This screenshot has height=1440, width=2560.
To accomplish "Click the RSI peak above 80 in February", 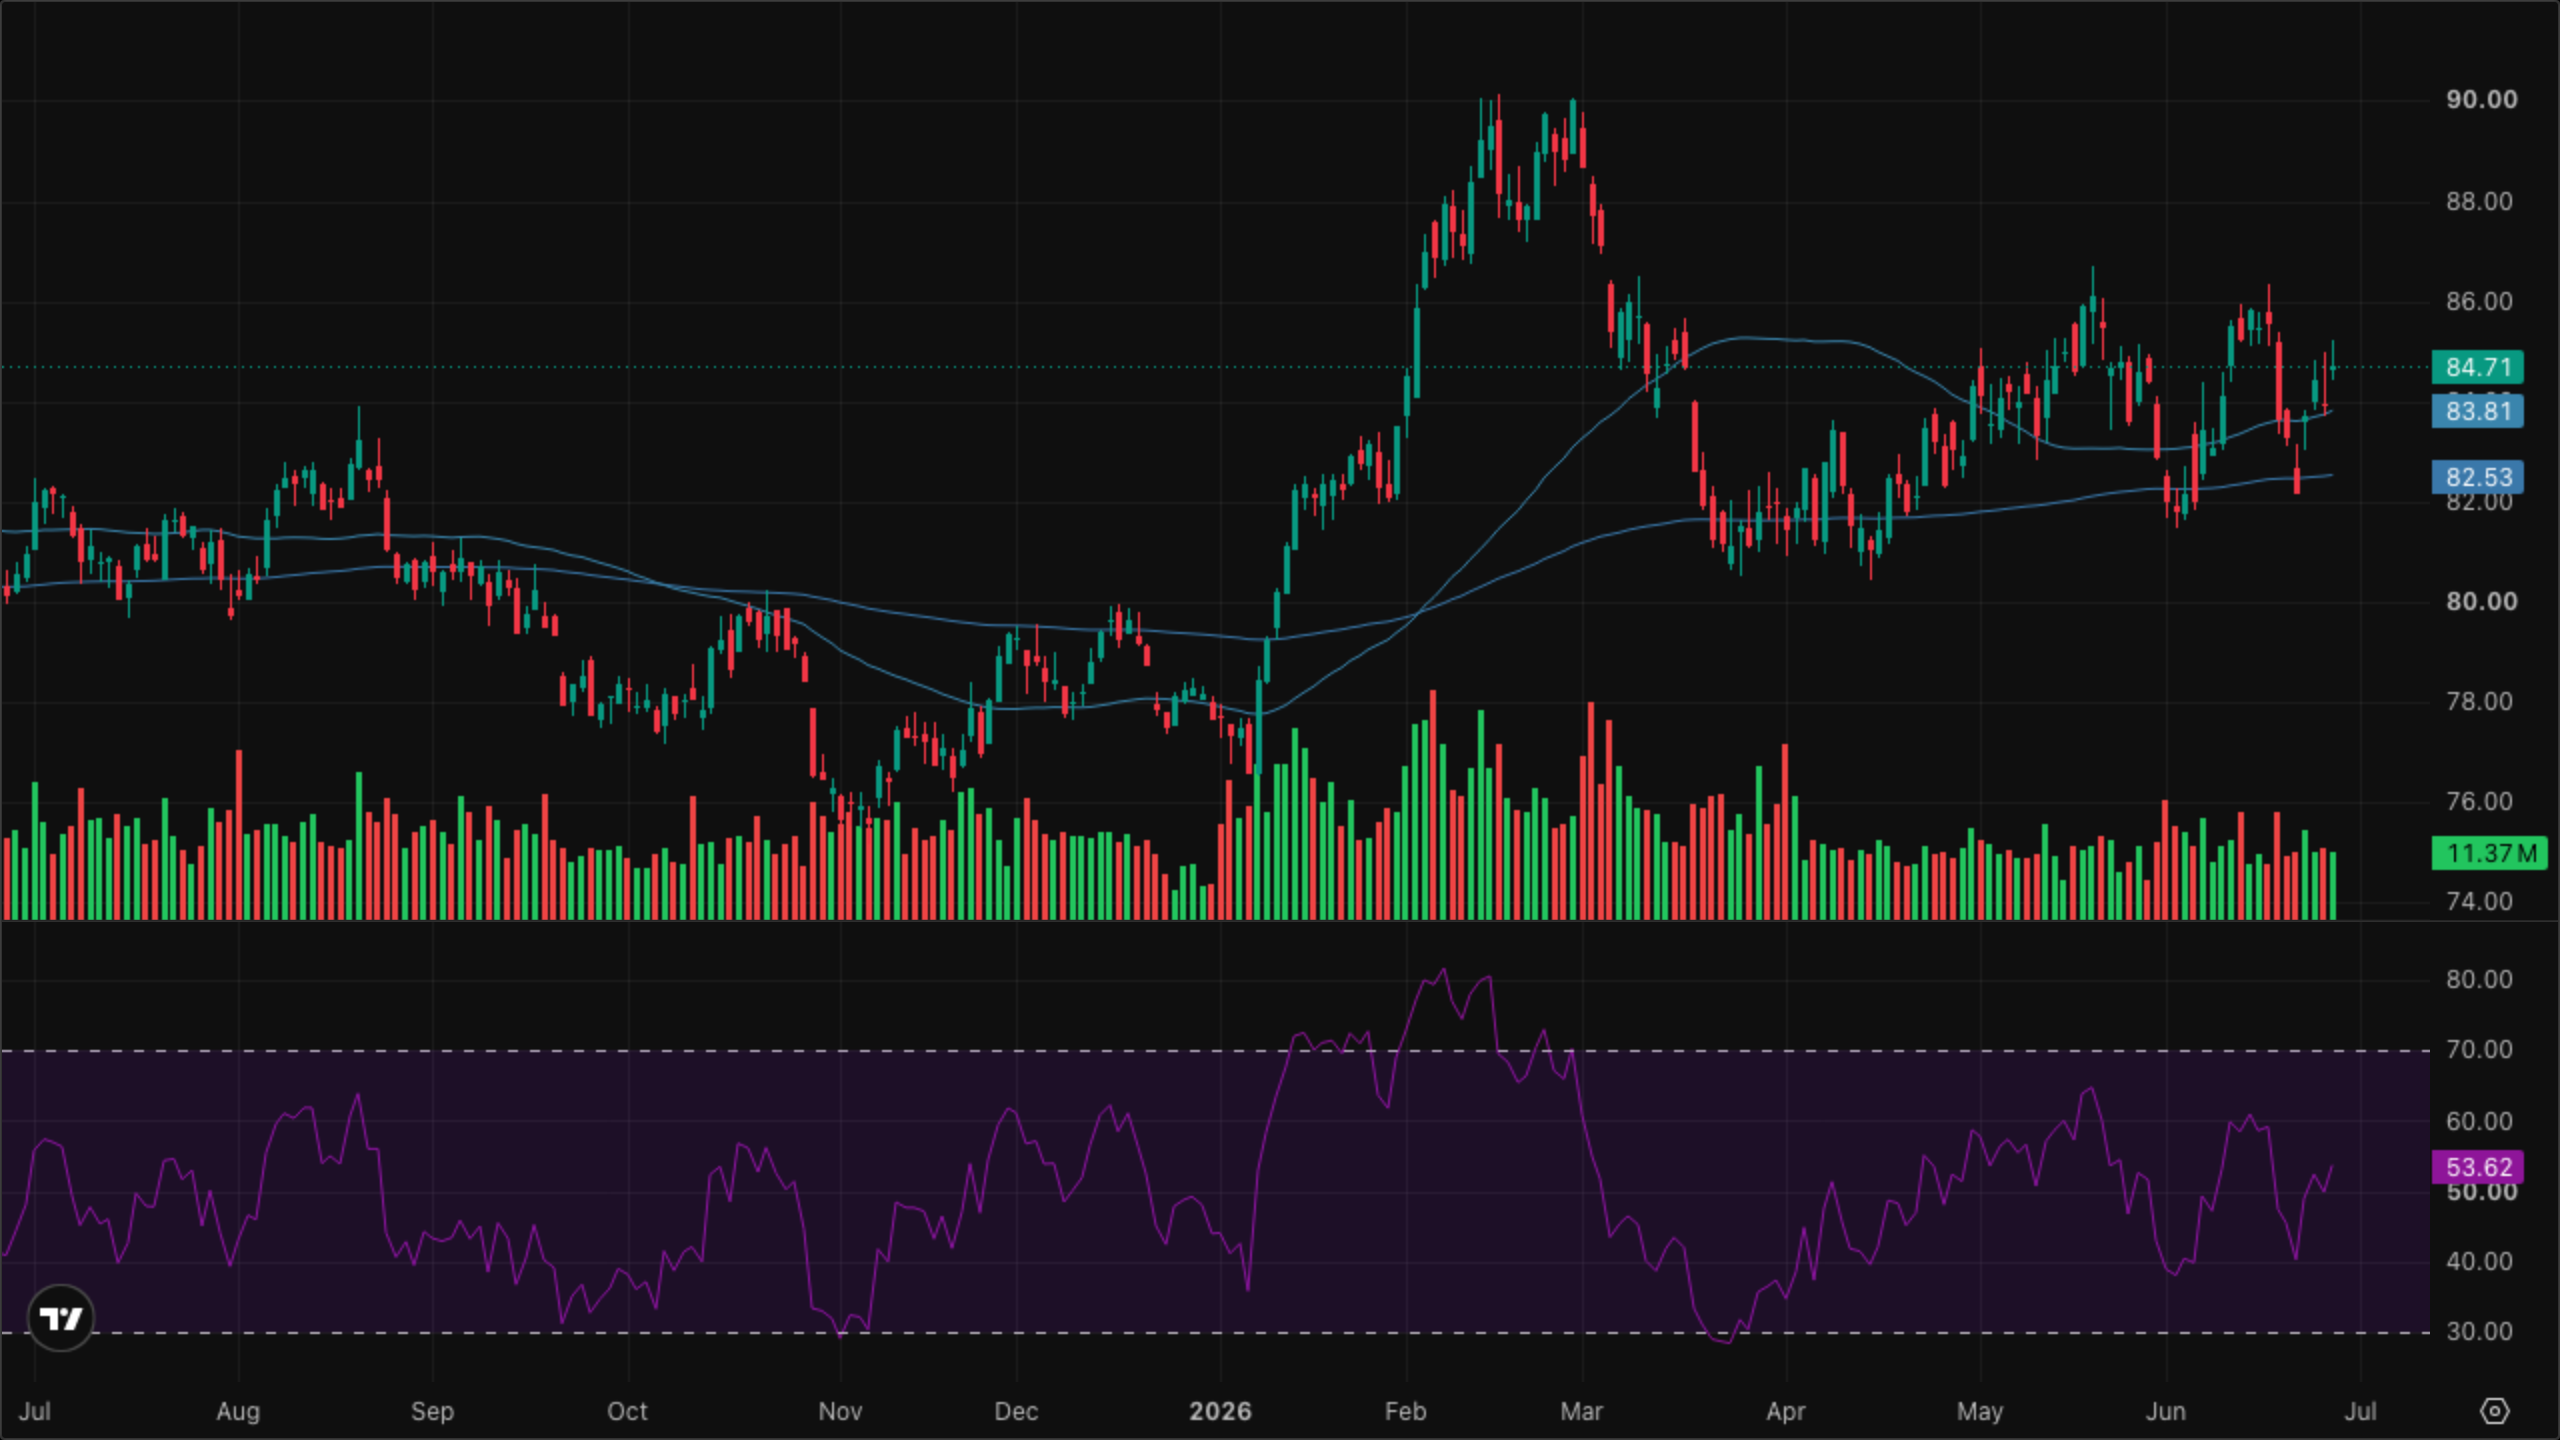I will point(1442,970).
